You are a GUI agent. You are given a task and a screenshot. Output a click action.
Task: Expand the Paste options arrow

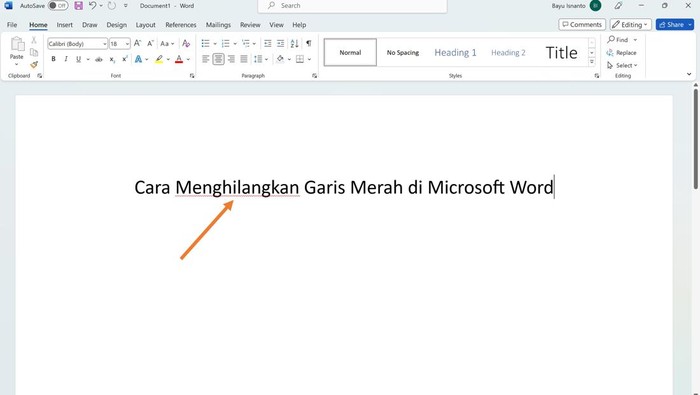(x=17, y=64)
